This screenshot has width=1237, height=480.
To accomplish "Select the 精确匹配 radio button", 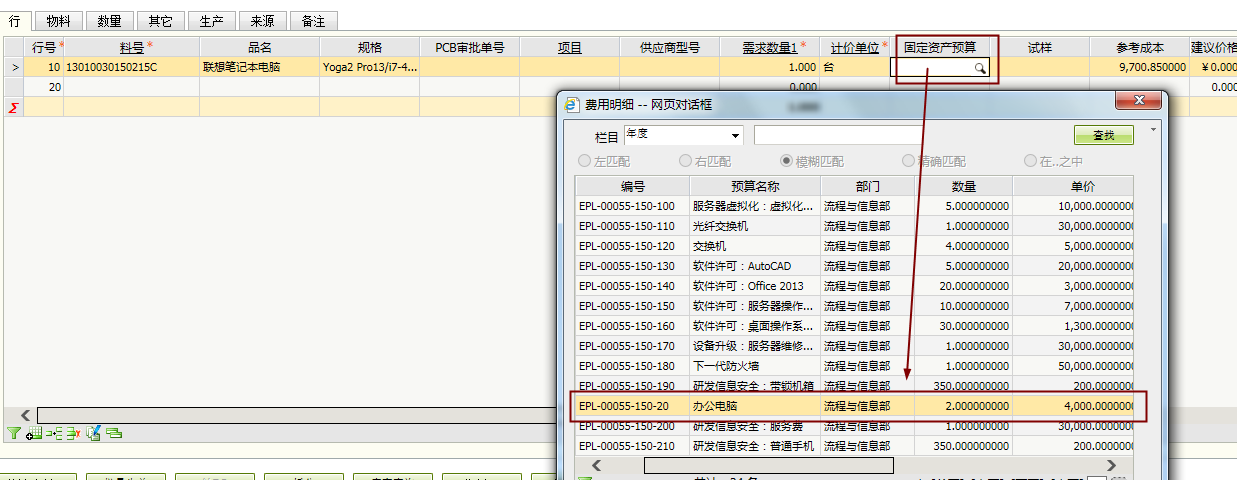I will pos(908,161).
